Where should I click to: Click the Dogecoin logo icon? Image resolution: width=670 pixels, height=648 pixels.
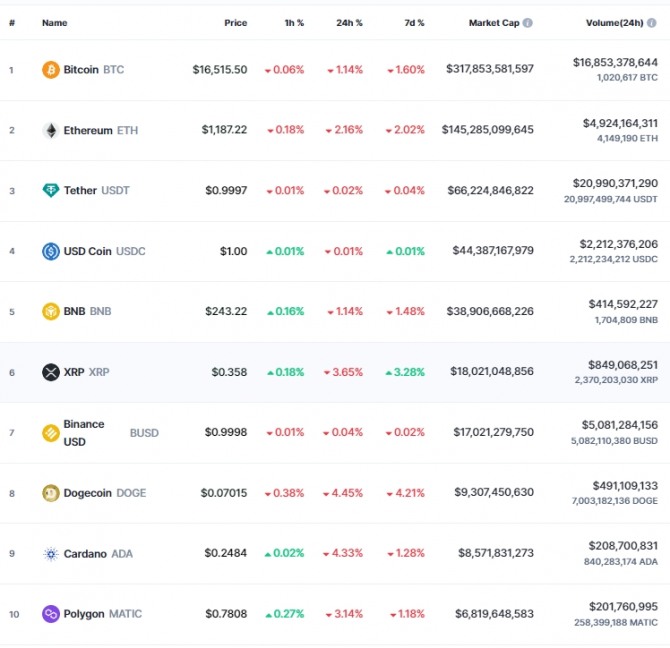pos(50,493)
